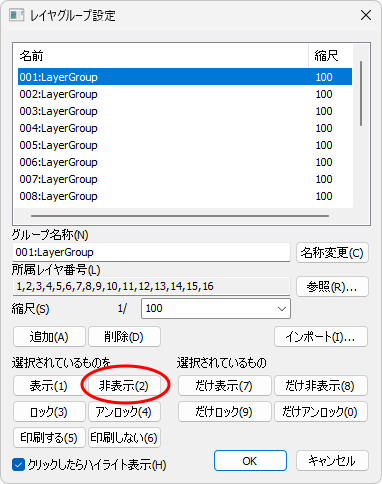Viewport: 382px width, 484px height.
Task: Click the horizontal scrollbar of the group list
Action: [180, 216]
